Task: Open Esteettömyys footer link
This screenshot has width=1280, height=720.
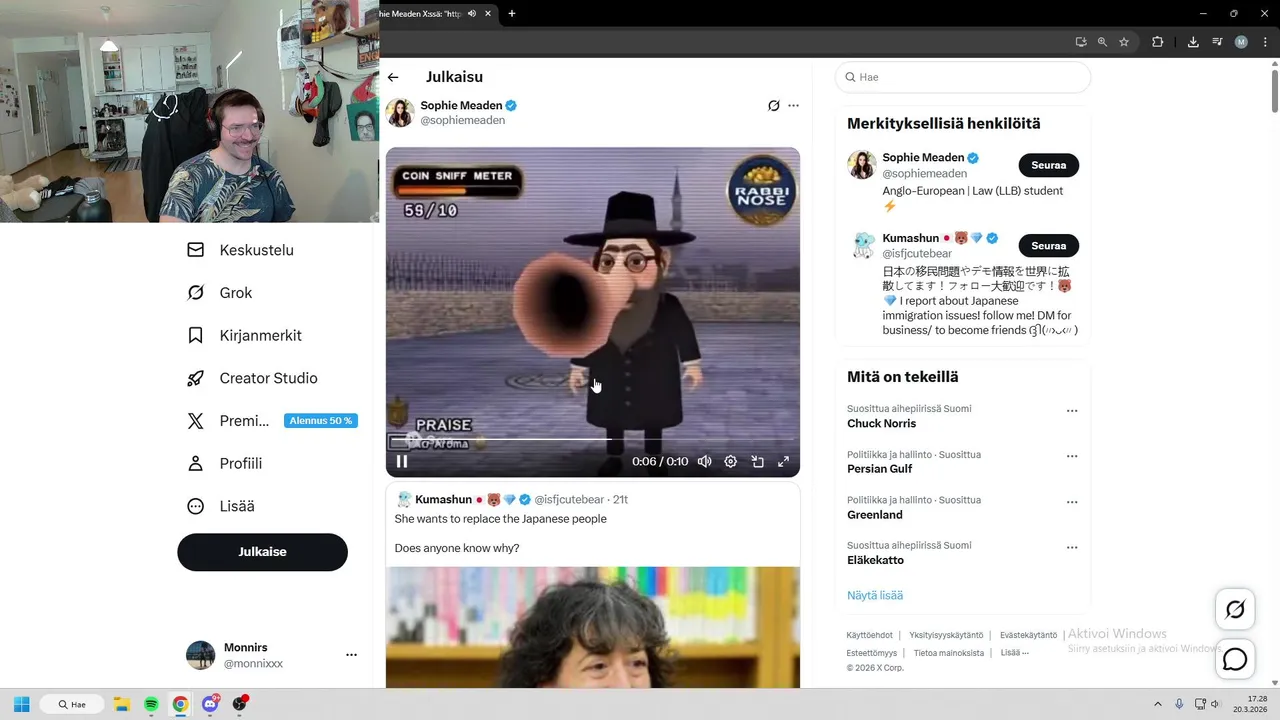Action: tap(872, 653)
